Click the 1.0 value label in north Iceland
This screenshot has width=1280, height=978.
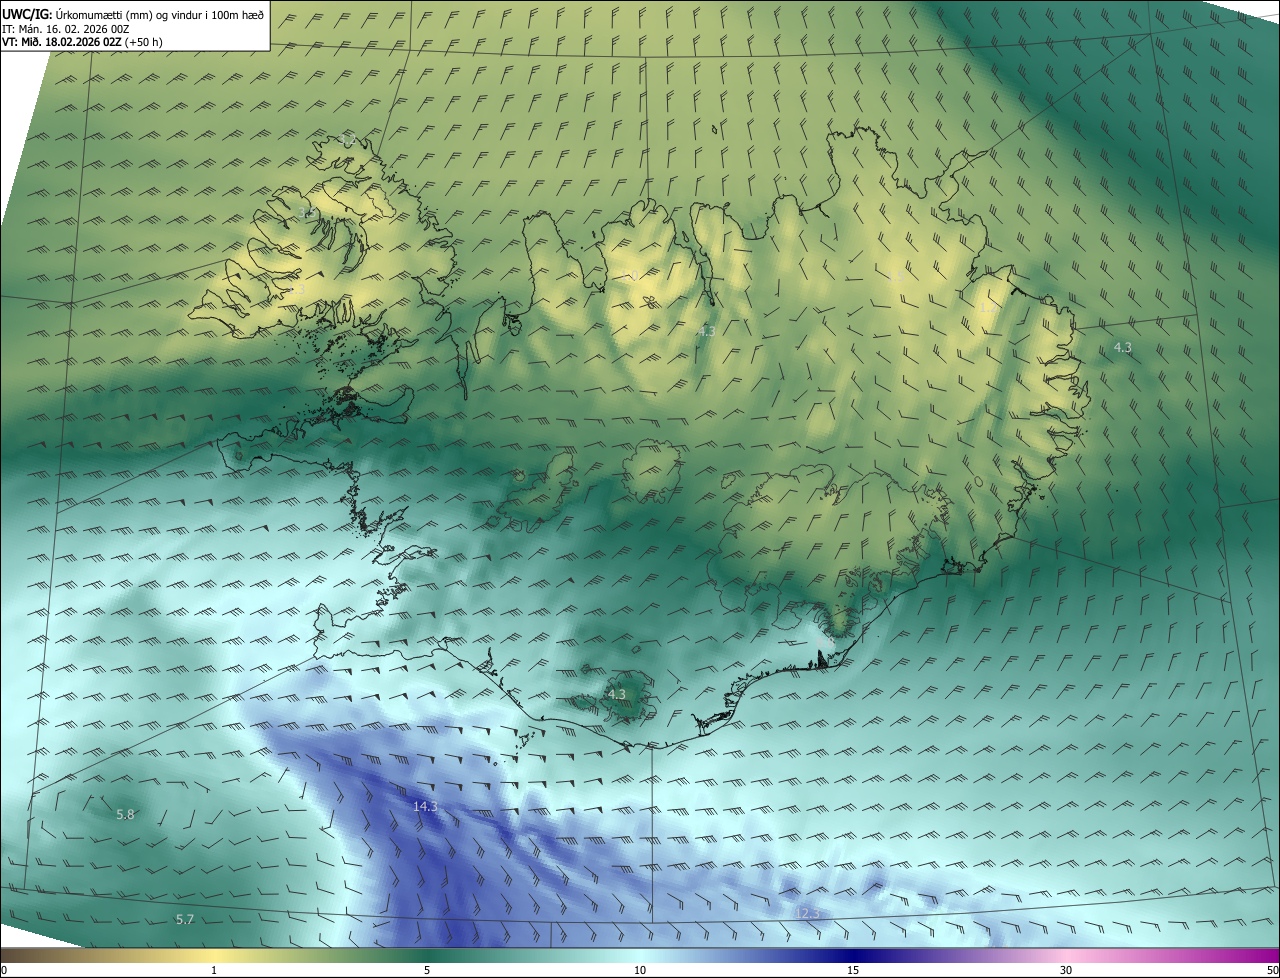pyautogui.click(x=629, y=277)
